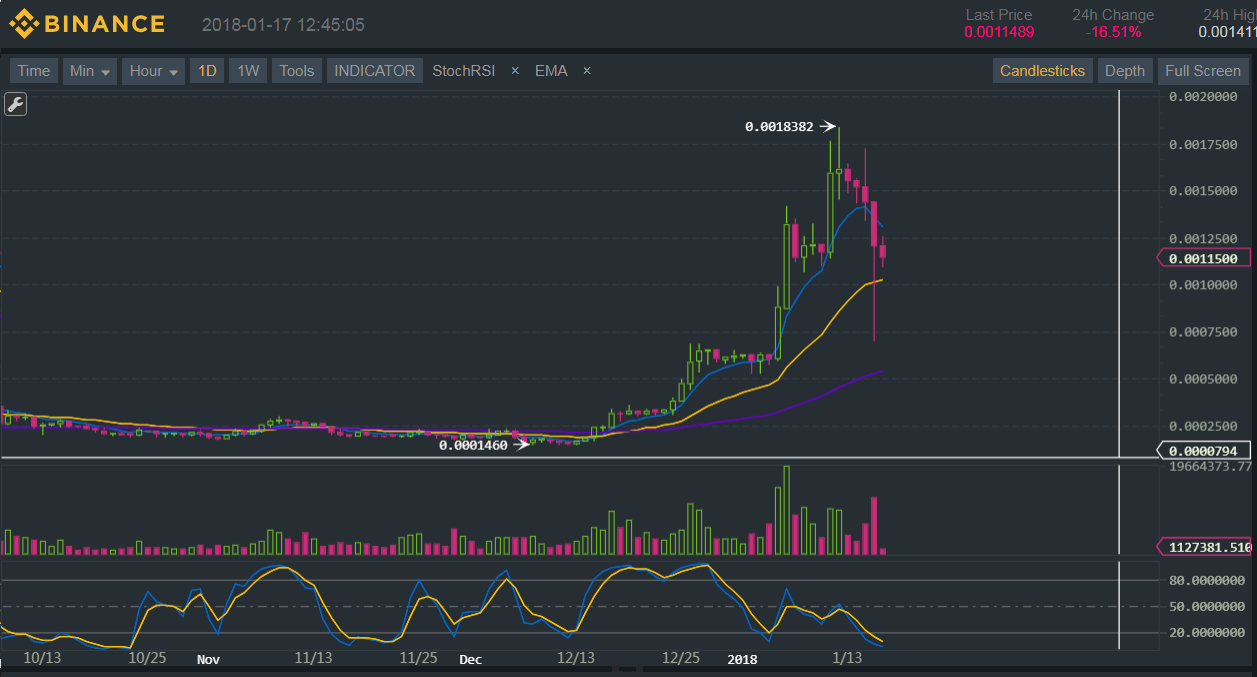Click the 0.0010000 price axis label
Image resolution: width=1257 pixels, height=677 pixels.
click(1203, 285)
